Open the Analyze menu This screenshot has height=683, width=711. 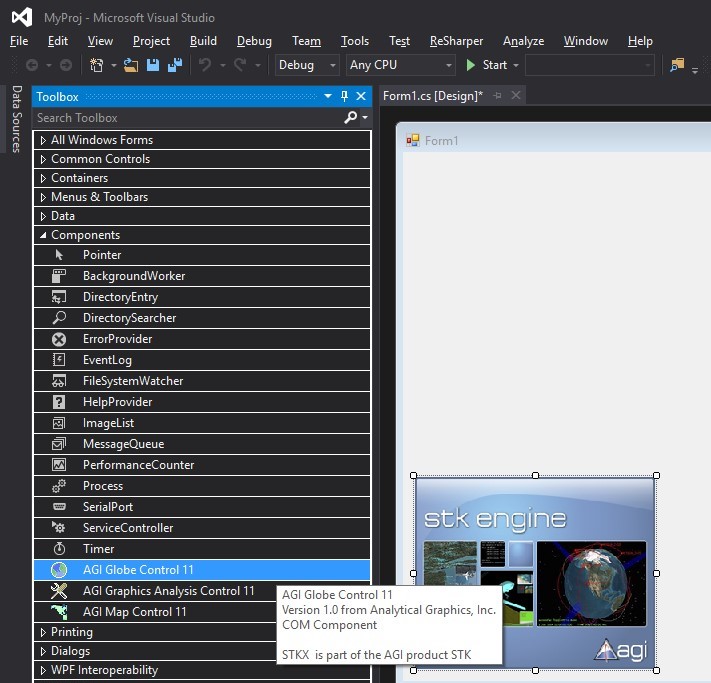click(523, 41)
